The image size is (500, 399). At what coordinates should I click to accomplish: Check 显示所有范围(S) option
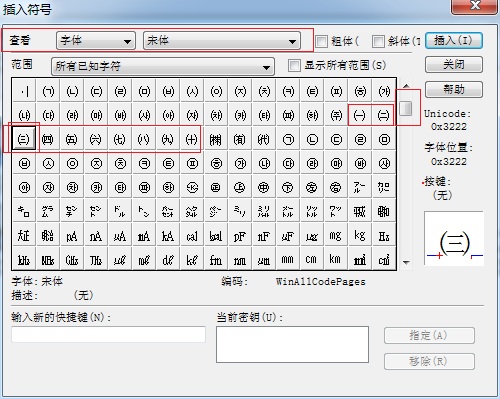click(294, 65)
